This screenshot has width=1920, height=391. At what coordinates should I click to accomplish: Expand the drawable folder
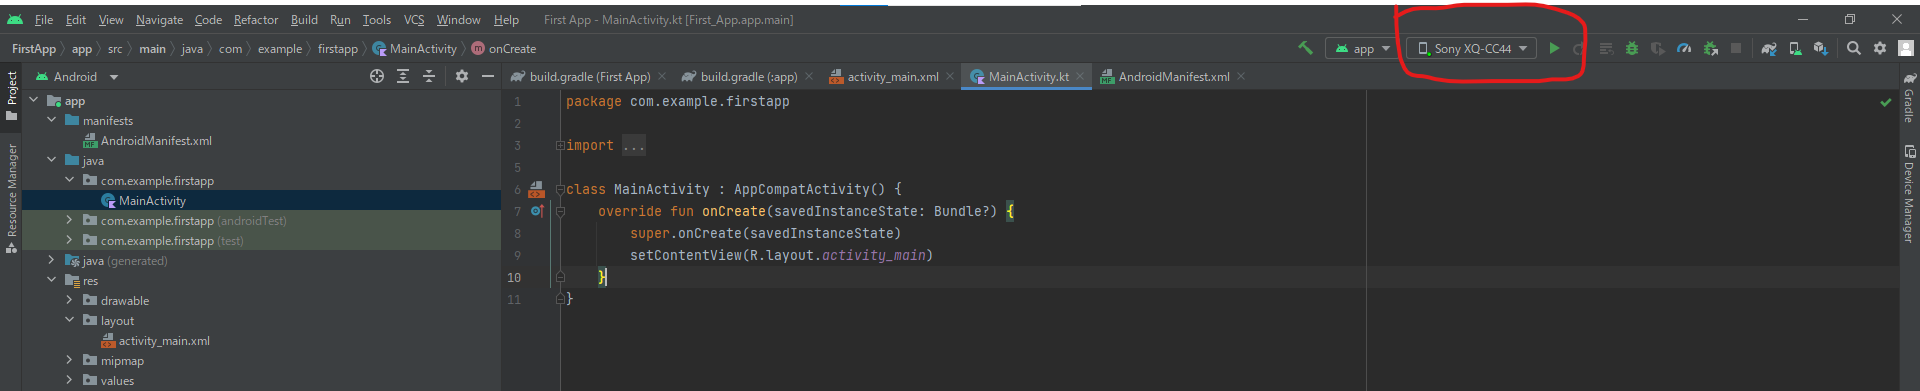pyautogui.click(x=69, y=300)
